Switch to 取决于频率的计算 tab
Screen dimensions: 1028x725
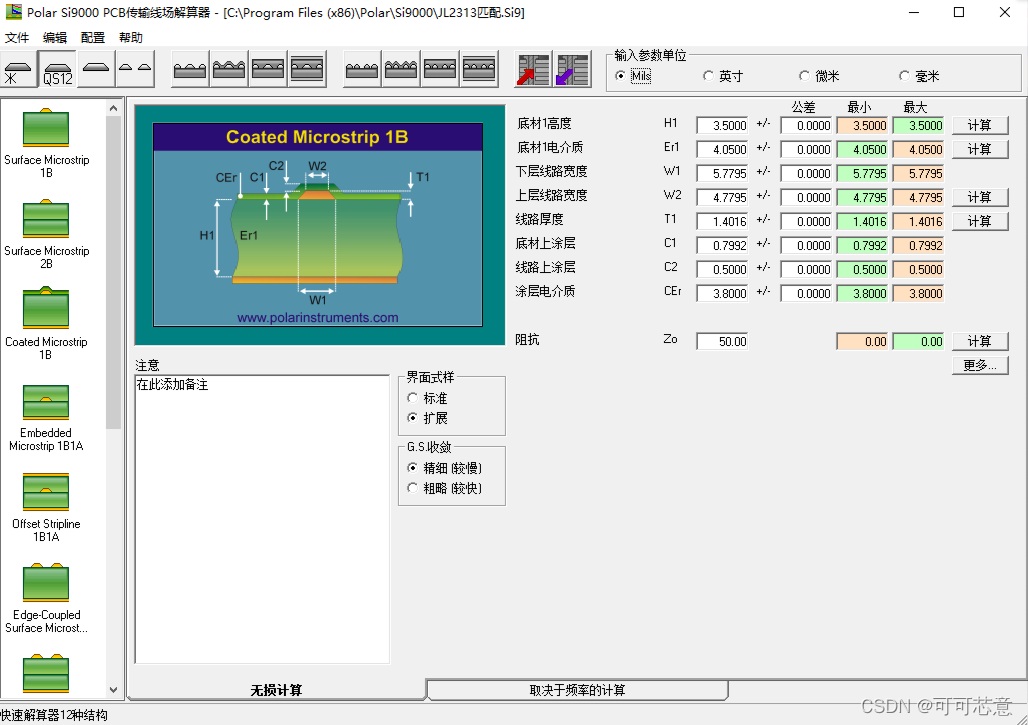click(x=577, y=690)
